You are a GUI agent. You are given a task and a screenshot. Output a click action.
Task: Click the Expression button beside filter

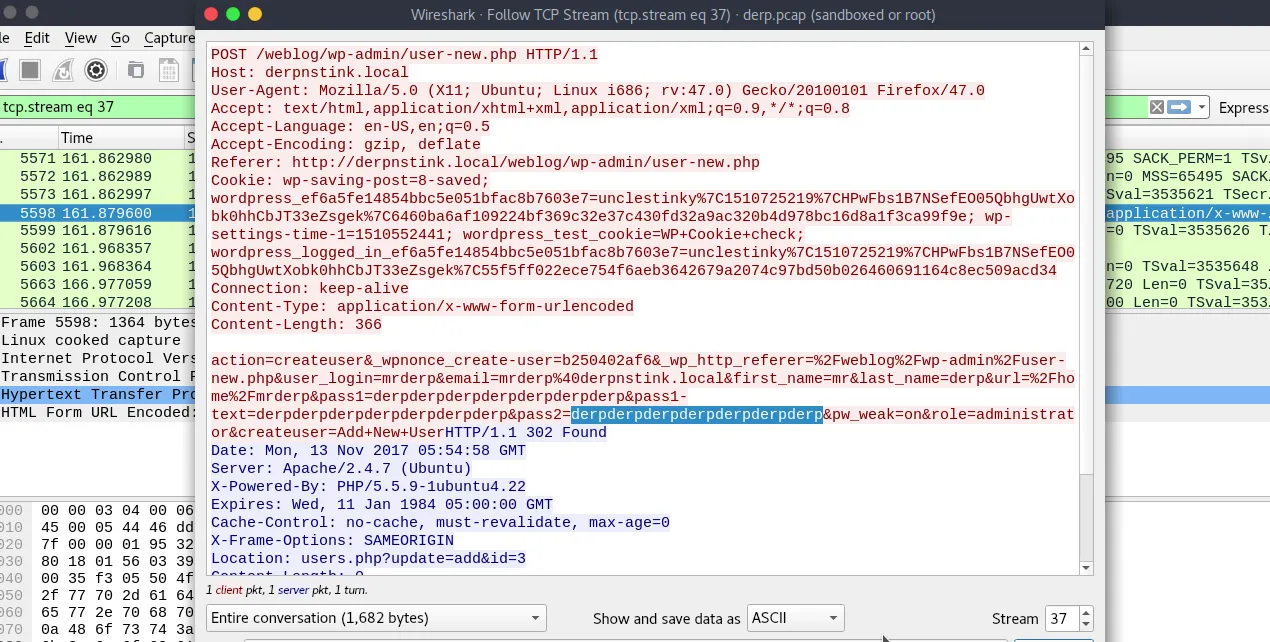click(x=1243, y=107)
